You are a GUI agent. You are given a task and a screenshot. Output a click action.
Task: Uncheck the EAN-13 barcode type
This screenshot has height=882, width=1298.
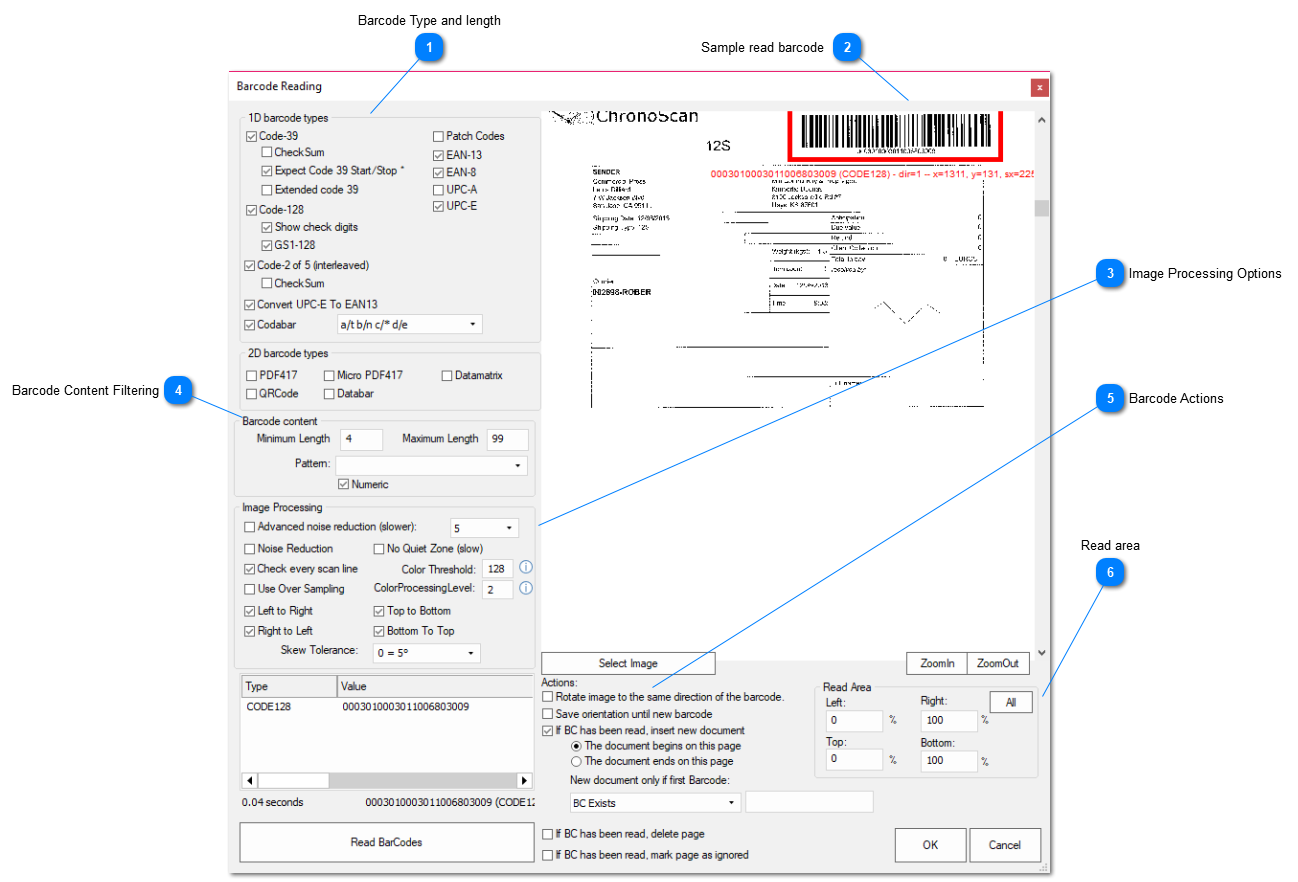click(x=437, y=155)
